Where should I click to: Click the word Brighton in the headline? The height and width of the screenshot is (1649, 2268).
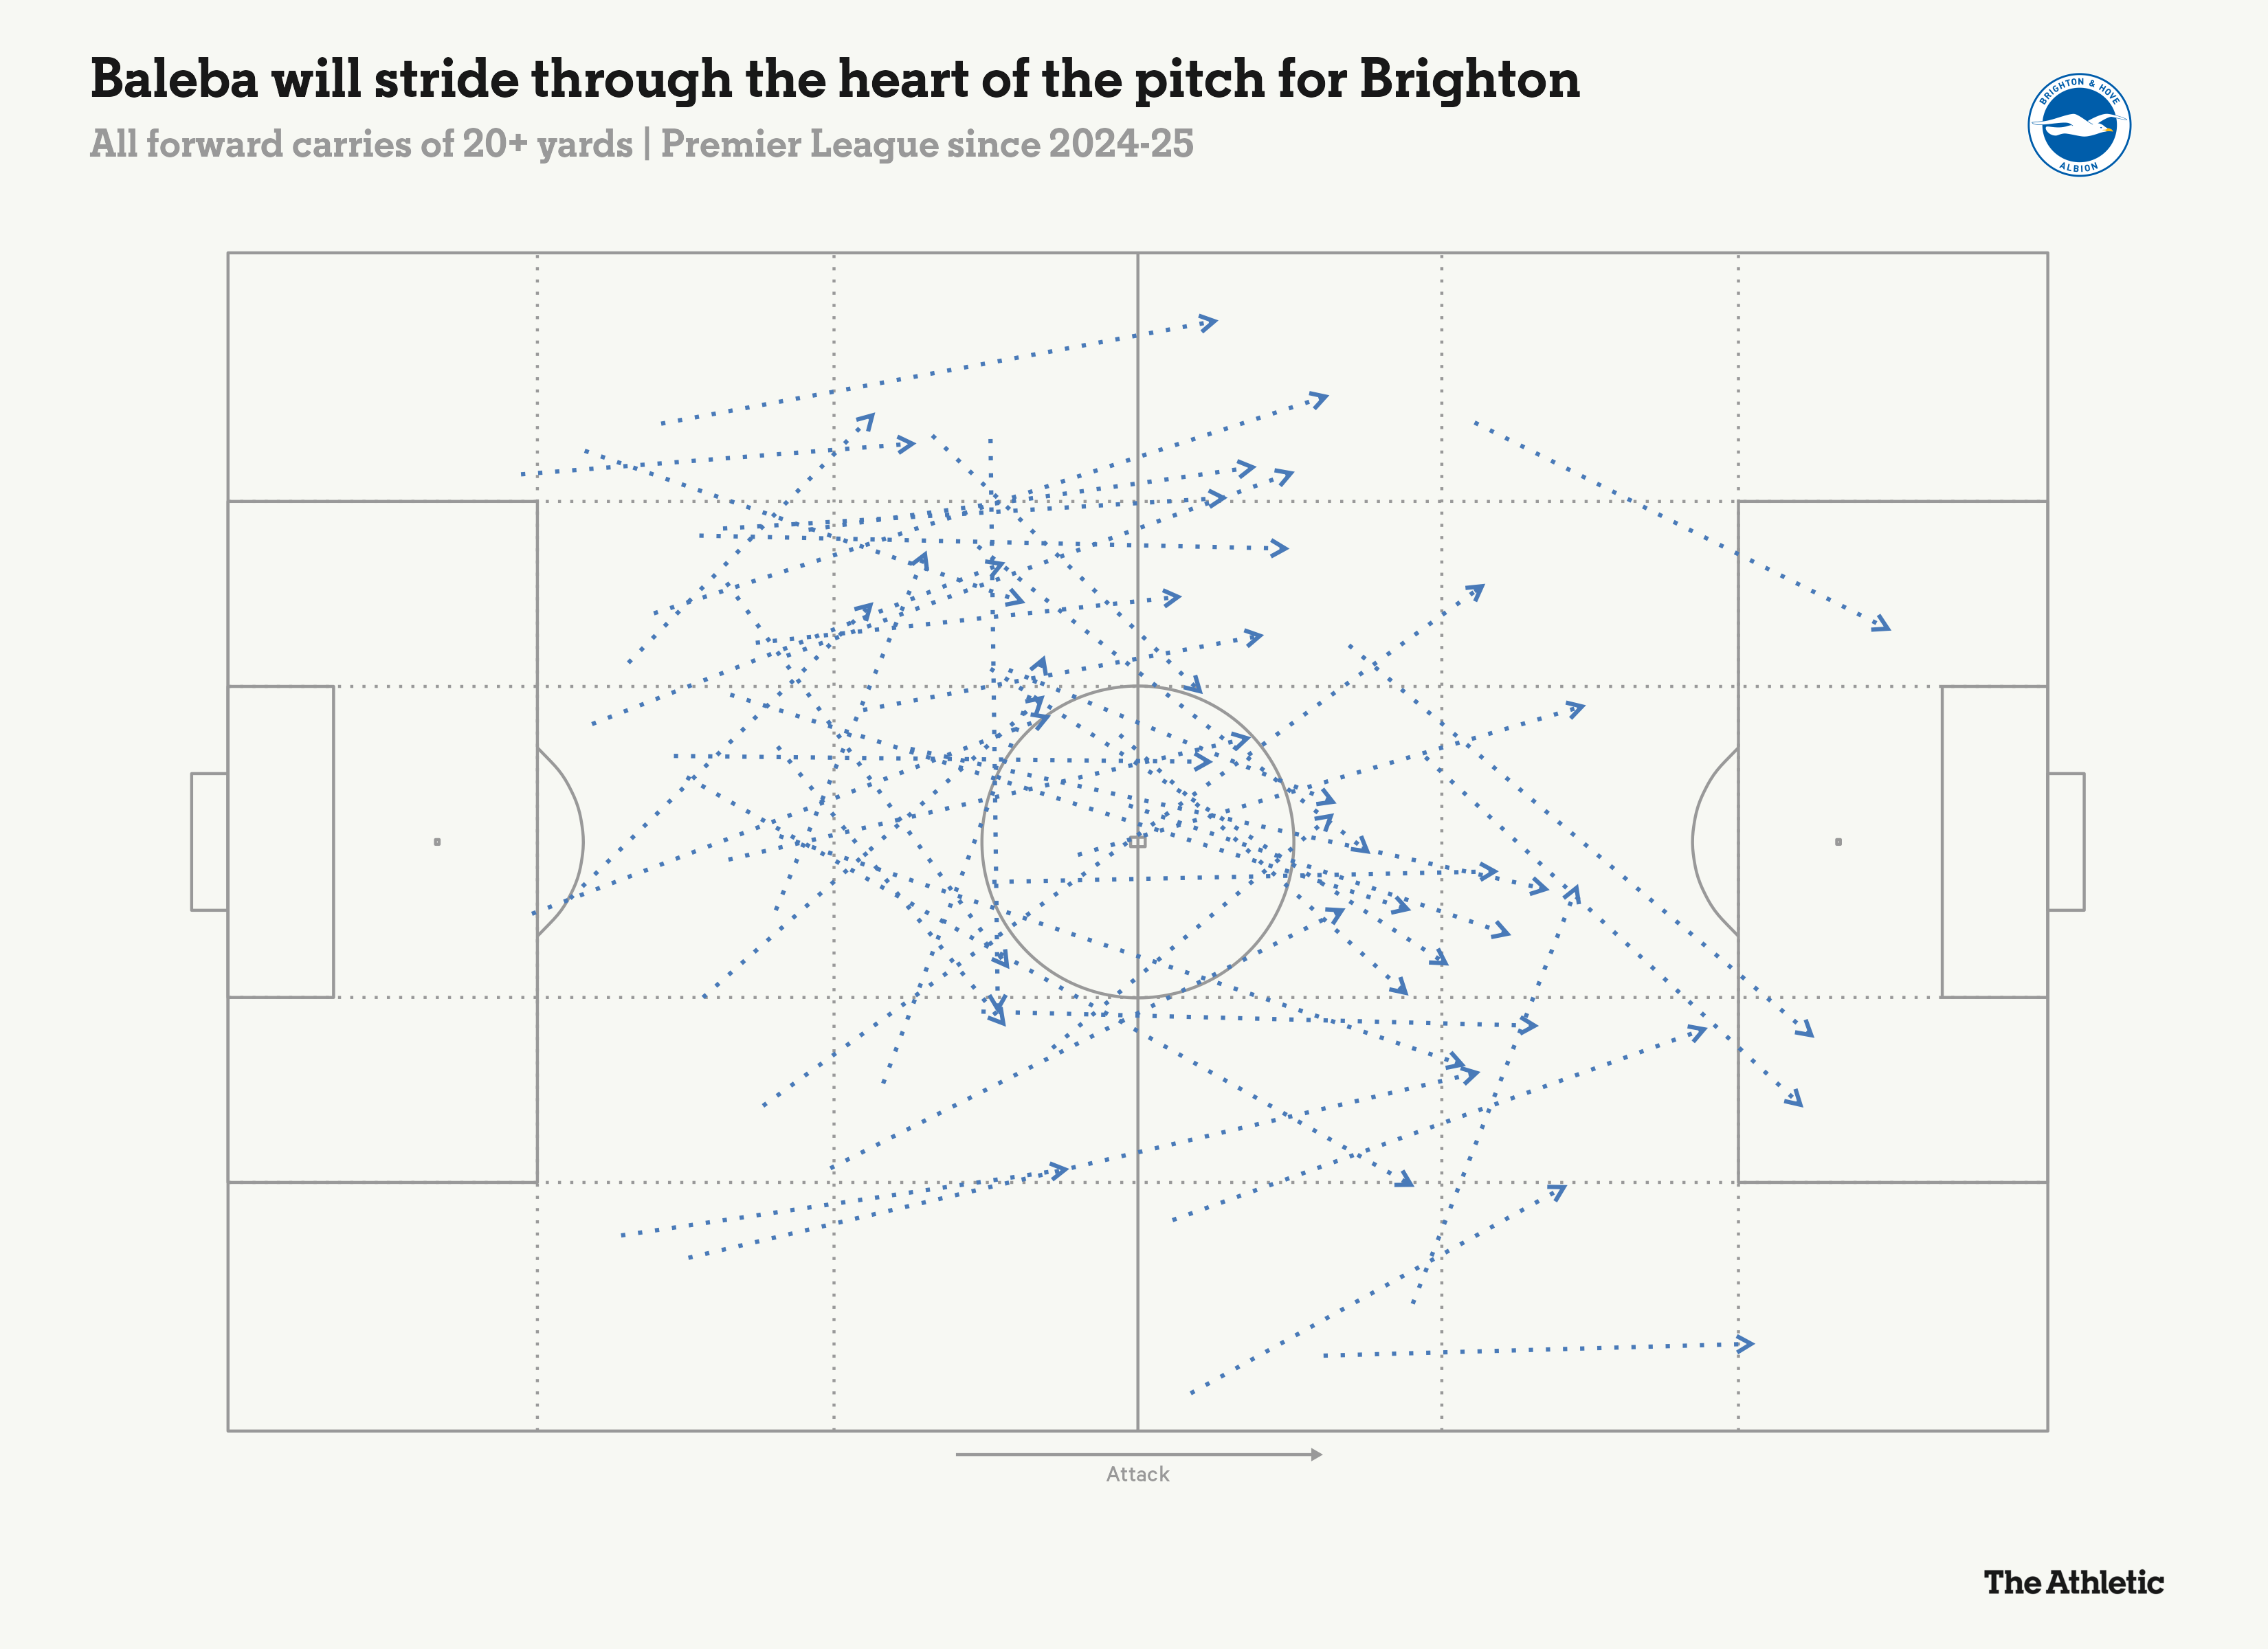pos(1469,79)
